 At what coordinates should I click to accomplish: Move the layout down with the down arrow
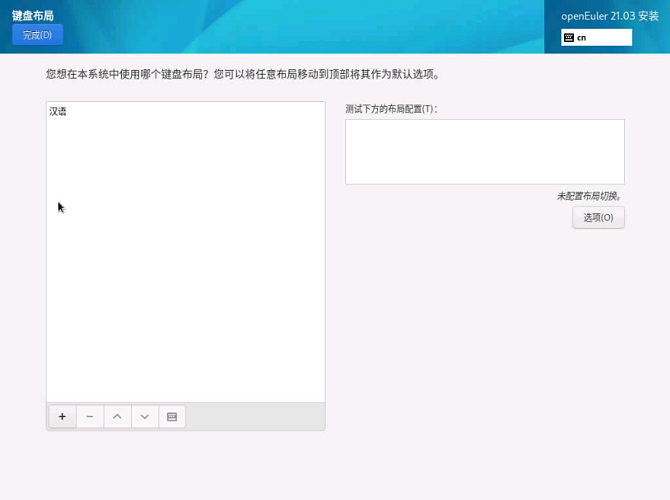coord(145,417)
